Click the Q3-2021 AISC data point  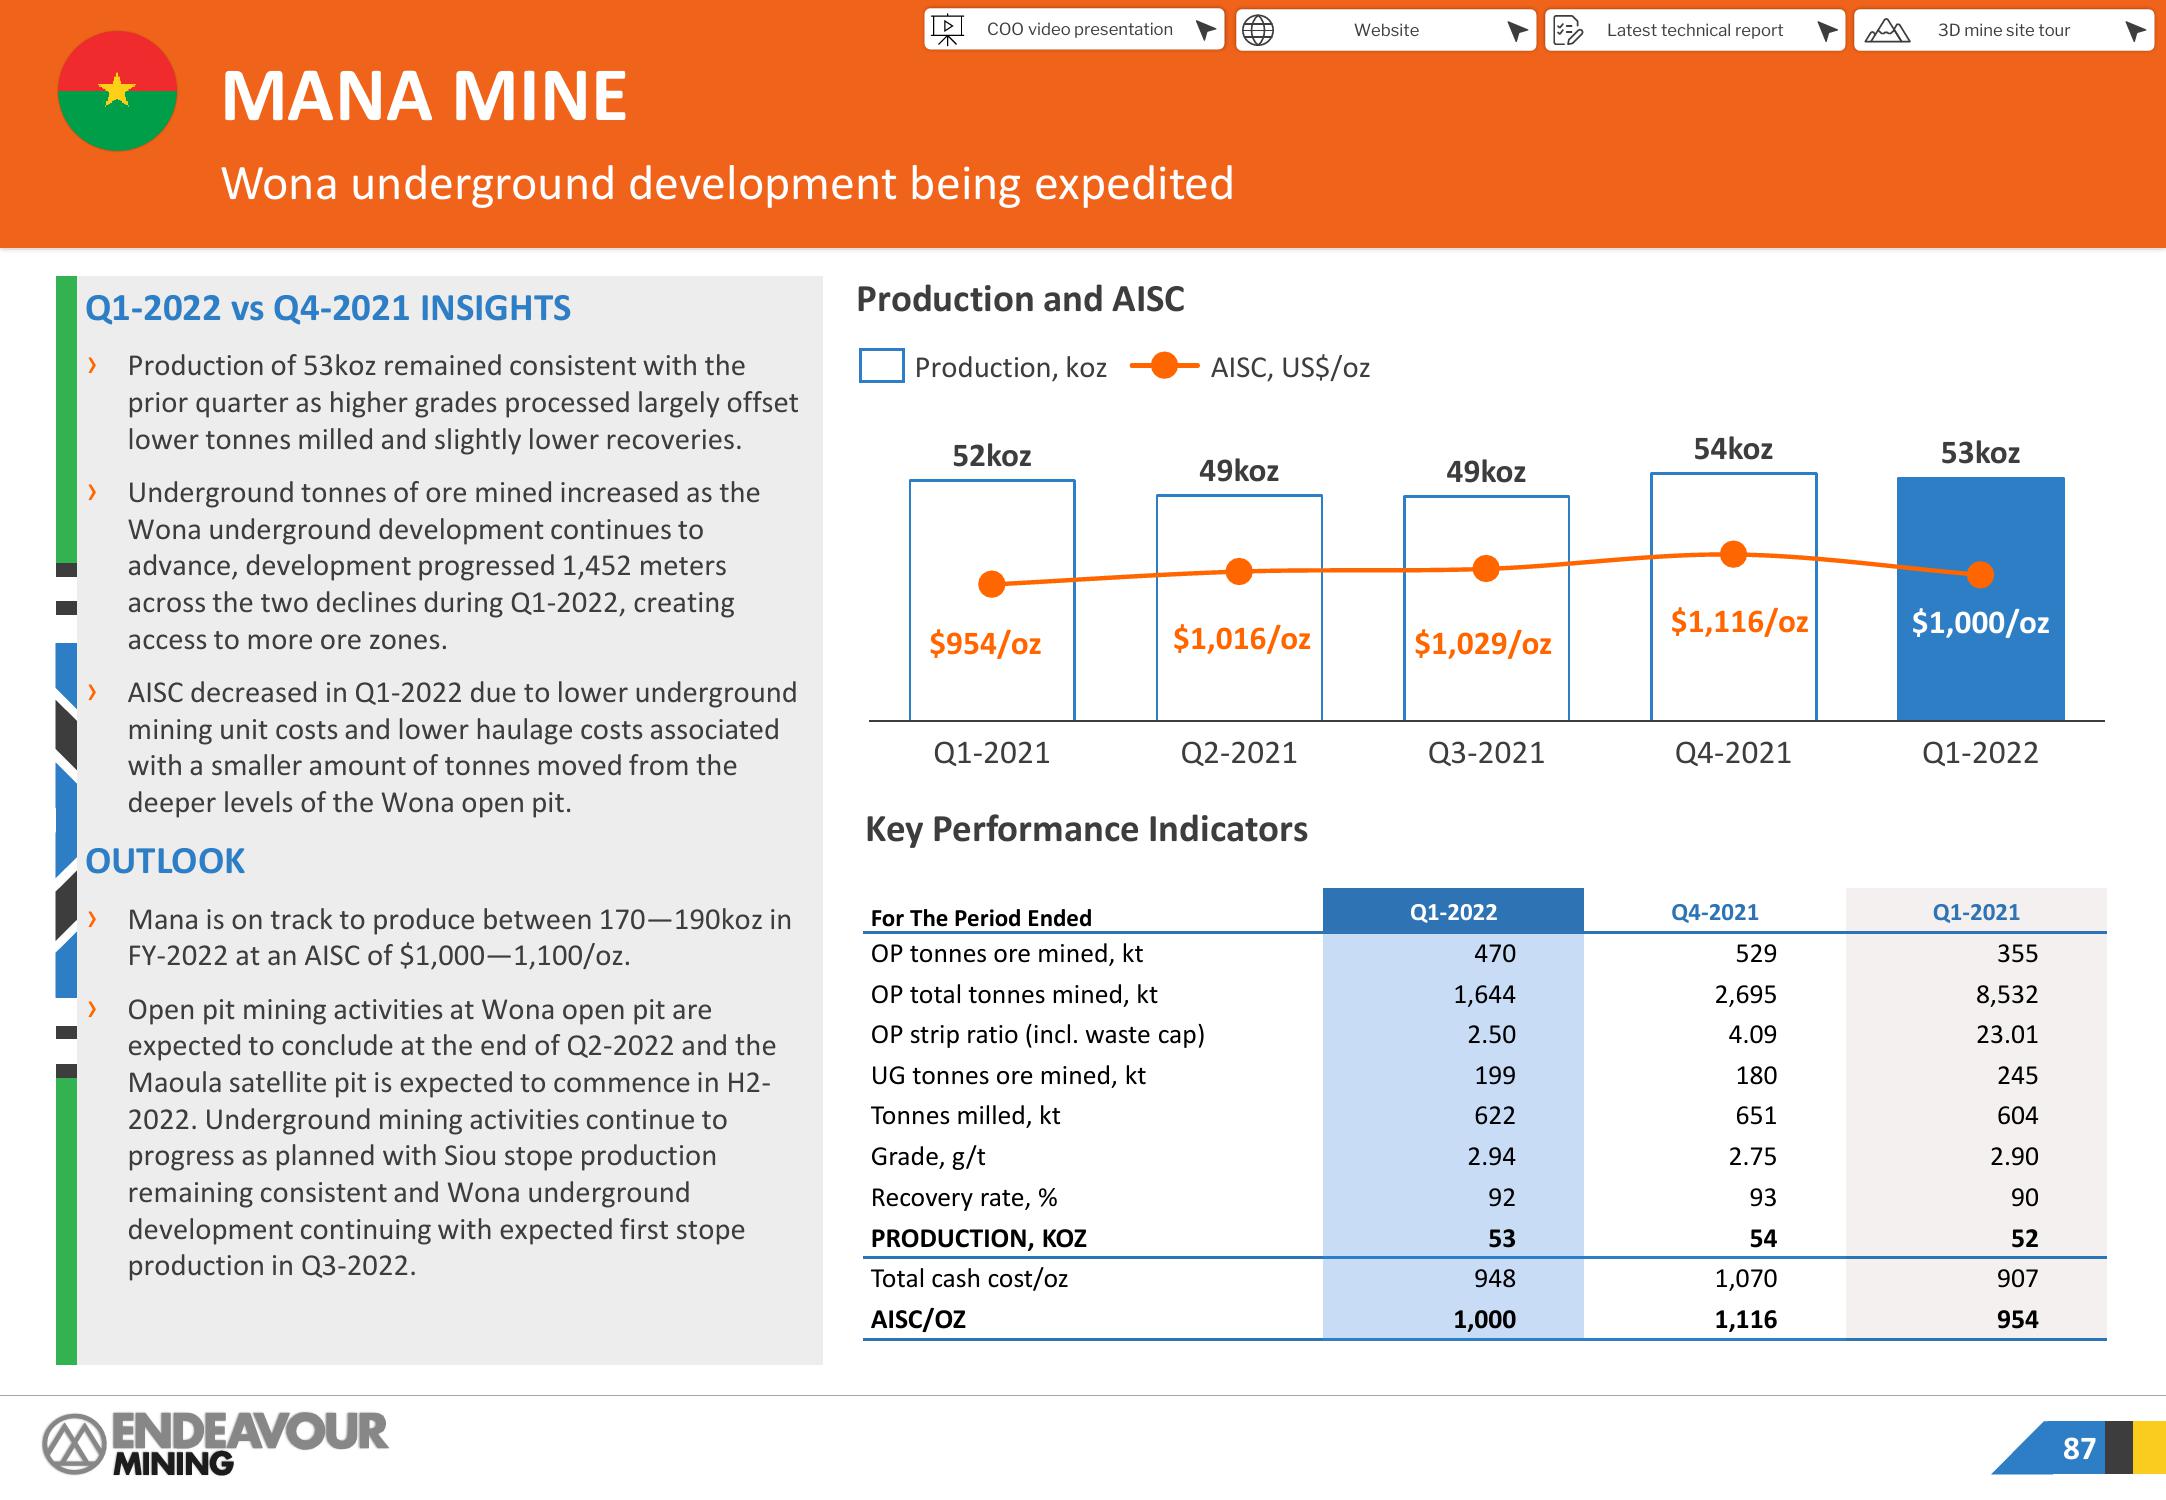[1486, 569]
